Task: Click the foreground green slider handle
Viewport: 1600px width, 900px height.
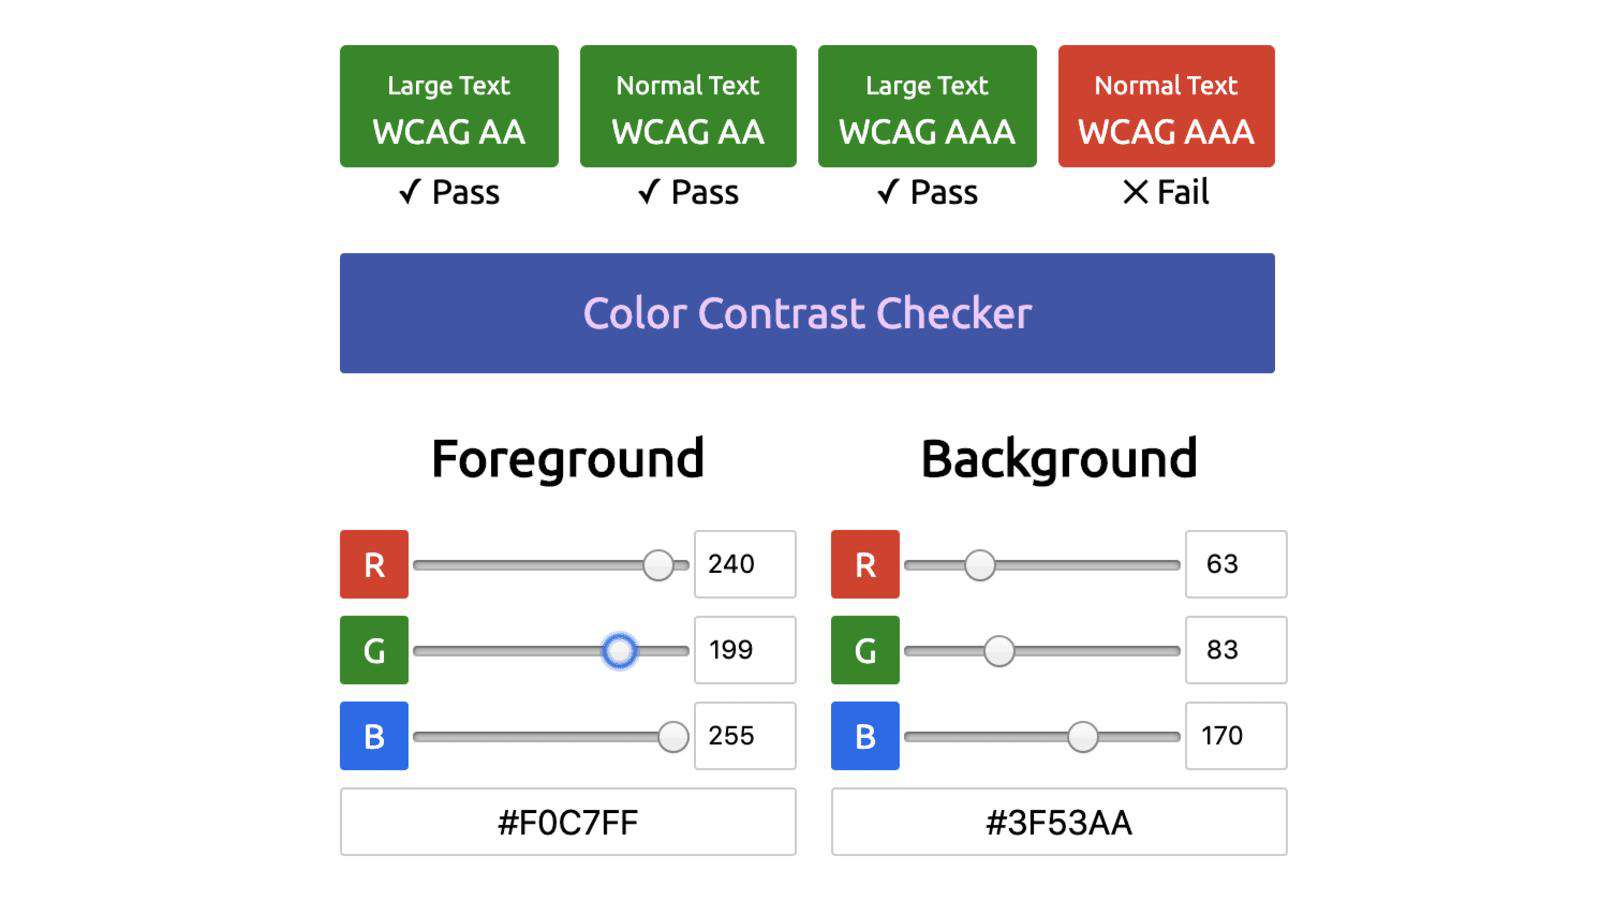Action: click(x=619, y=651)
